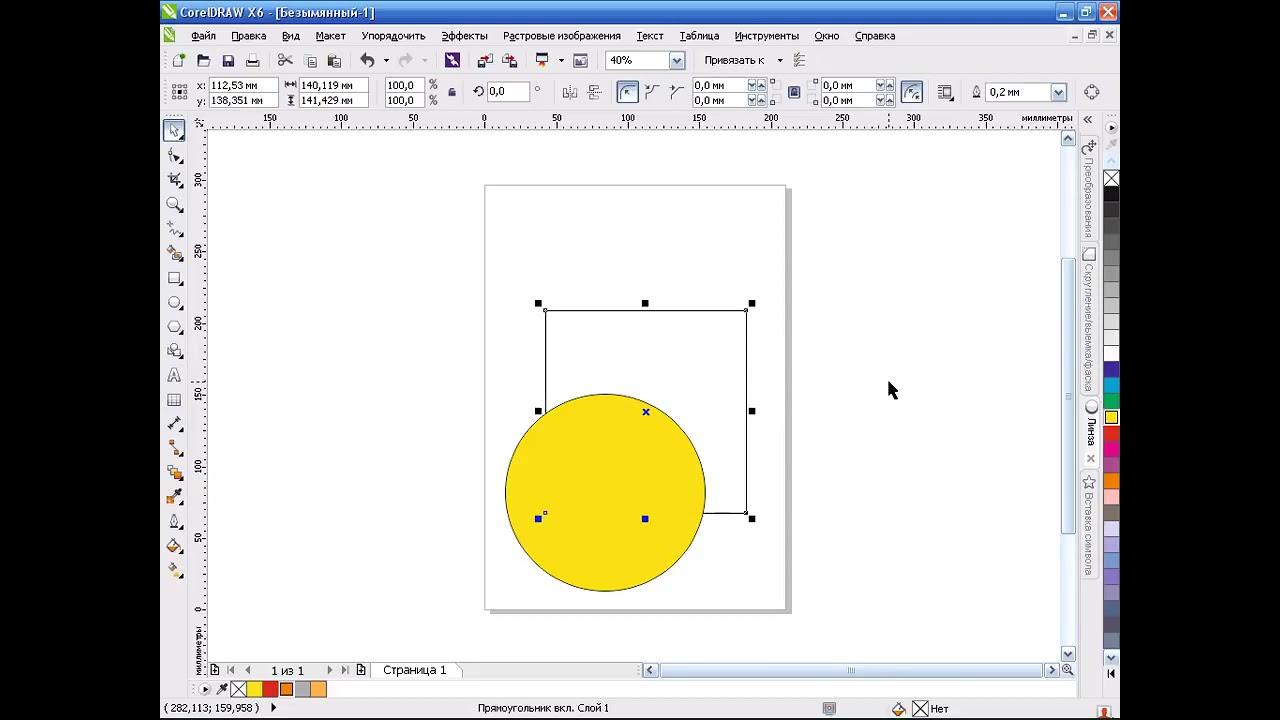The height and width of the screenshot is (720, 1280).
Task: Undo the last action
Action: click(367, 61)
